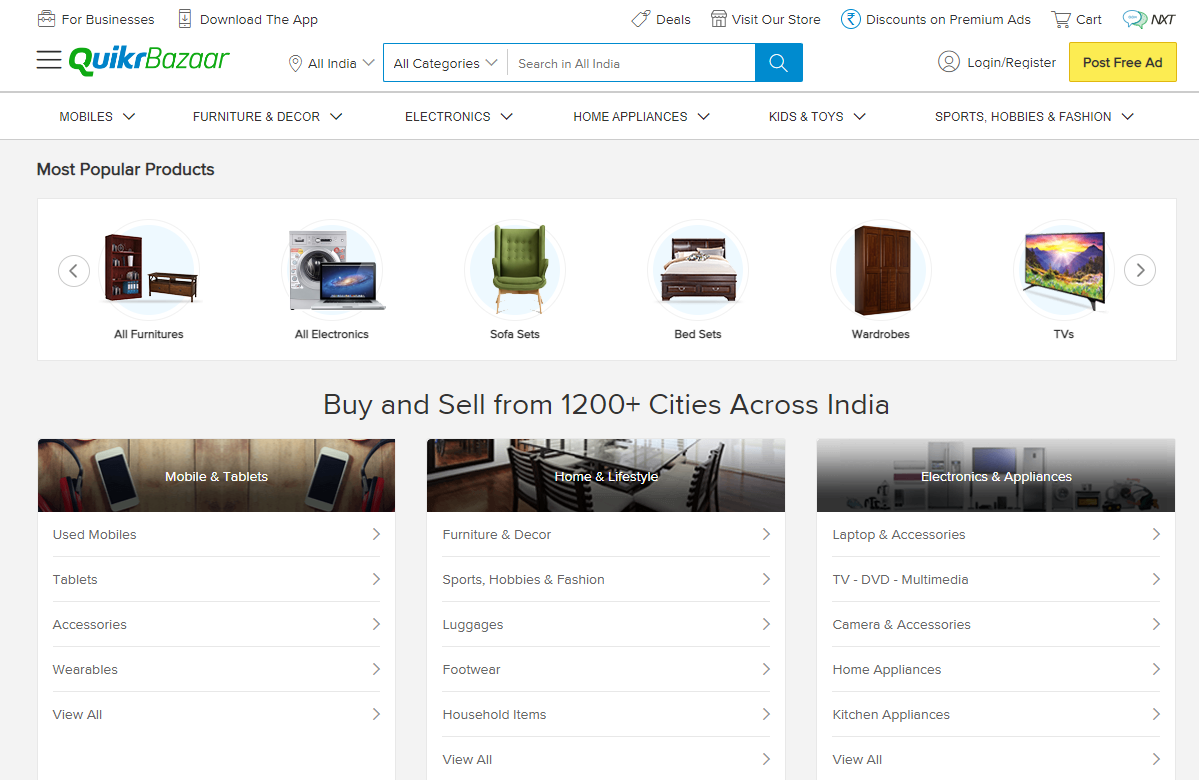
Task: Open All Electronics product thumbnail
Action: tap(333, 269)
